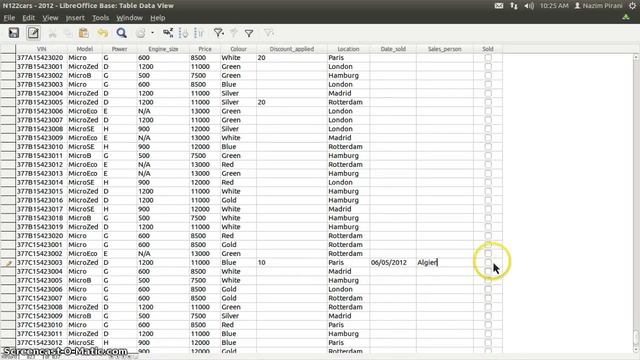Image resolution: width=640 pixels, height=360 pixels.
Task: Tick Sold checkbox for VIN 377C15423003
Action: [x=488, y=262]
